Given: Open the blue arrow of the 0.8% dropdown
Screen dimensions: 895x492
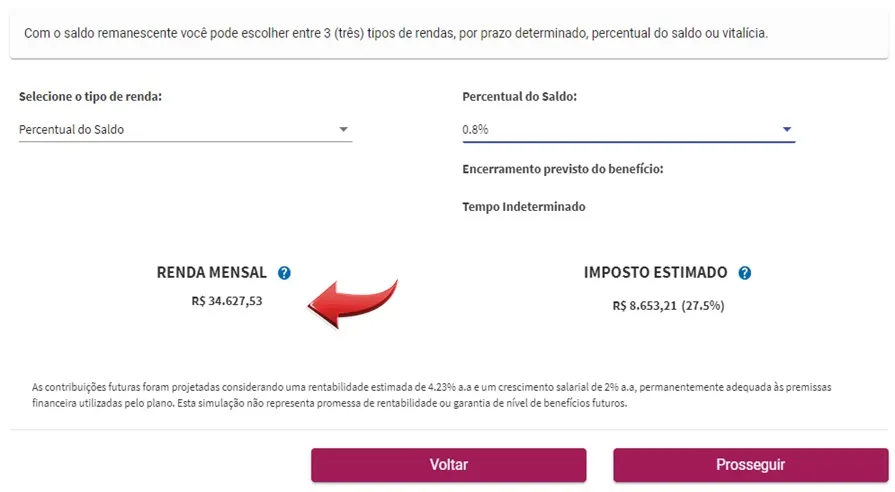Looking at the screenshot, I should coord(787,130).
